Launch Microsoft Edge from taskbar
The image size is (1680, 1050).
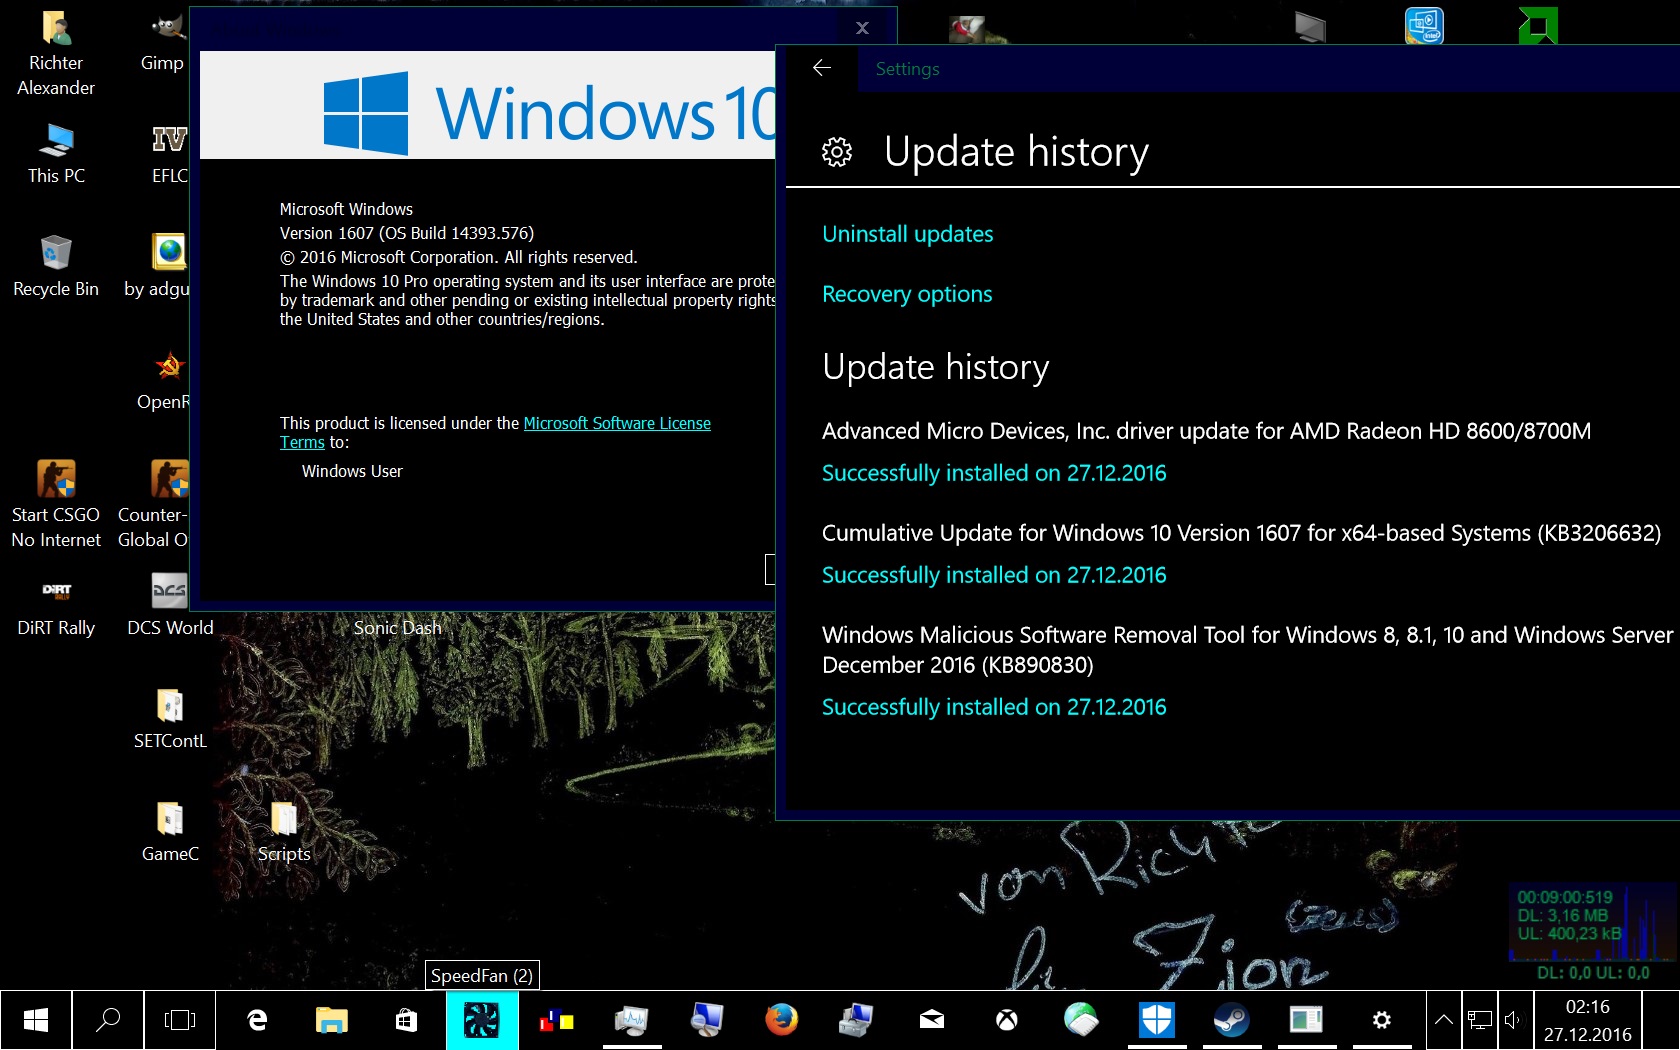point(257,1020)
